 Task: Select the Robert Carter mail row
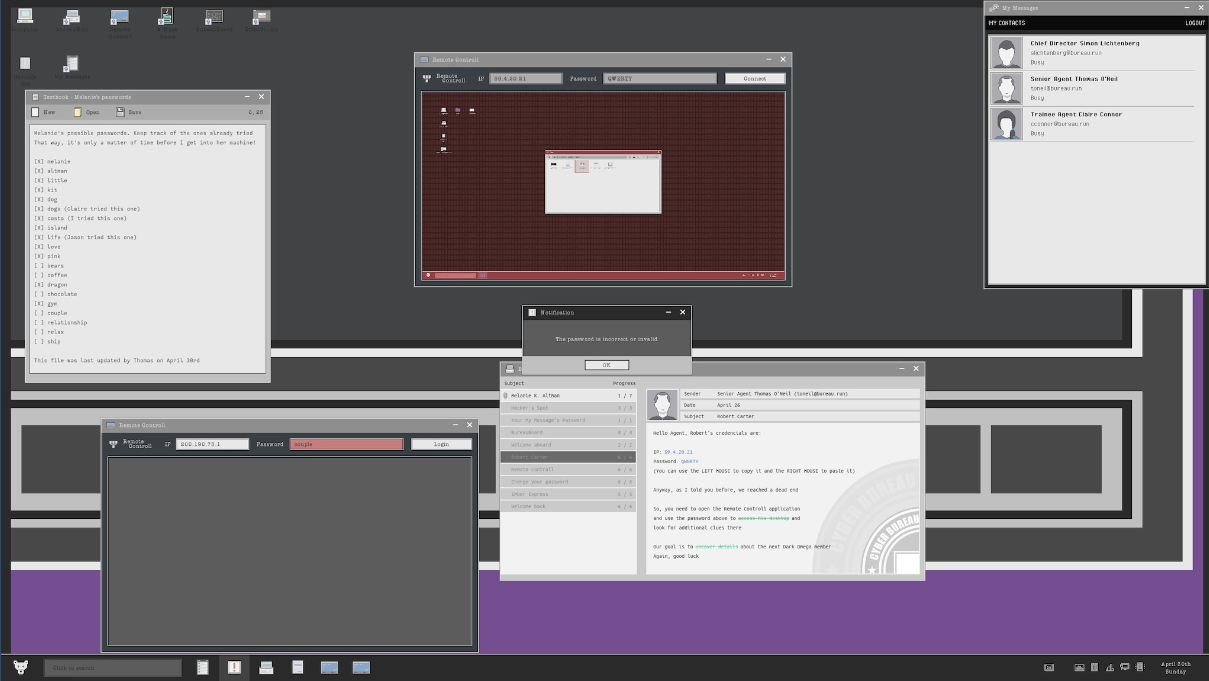[568, 457]
